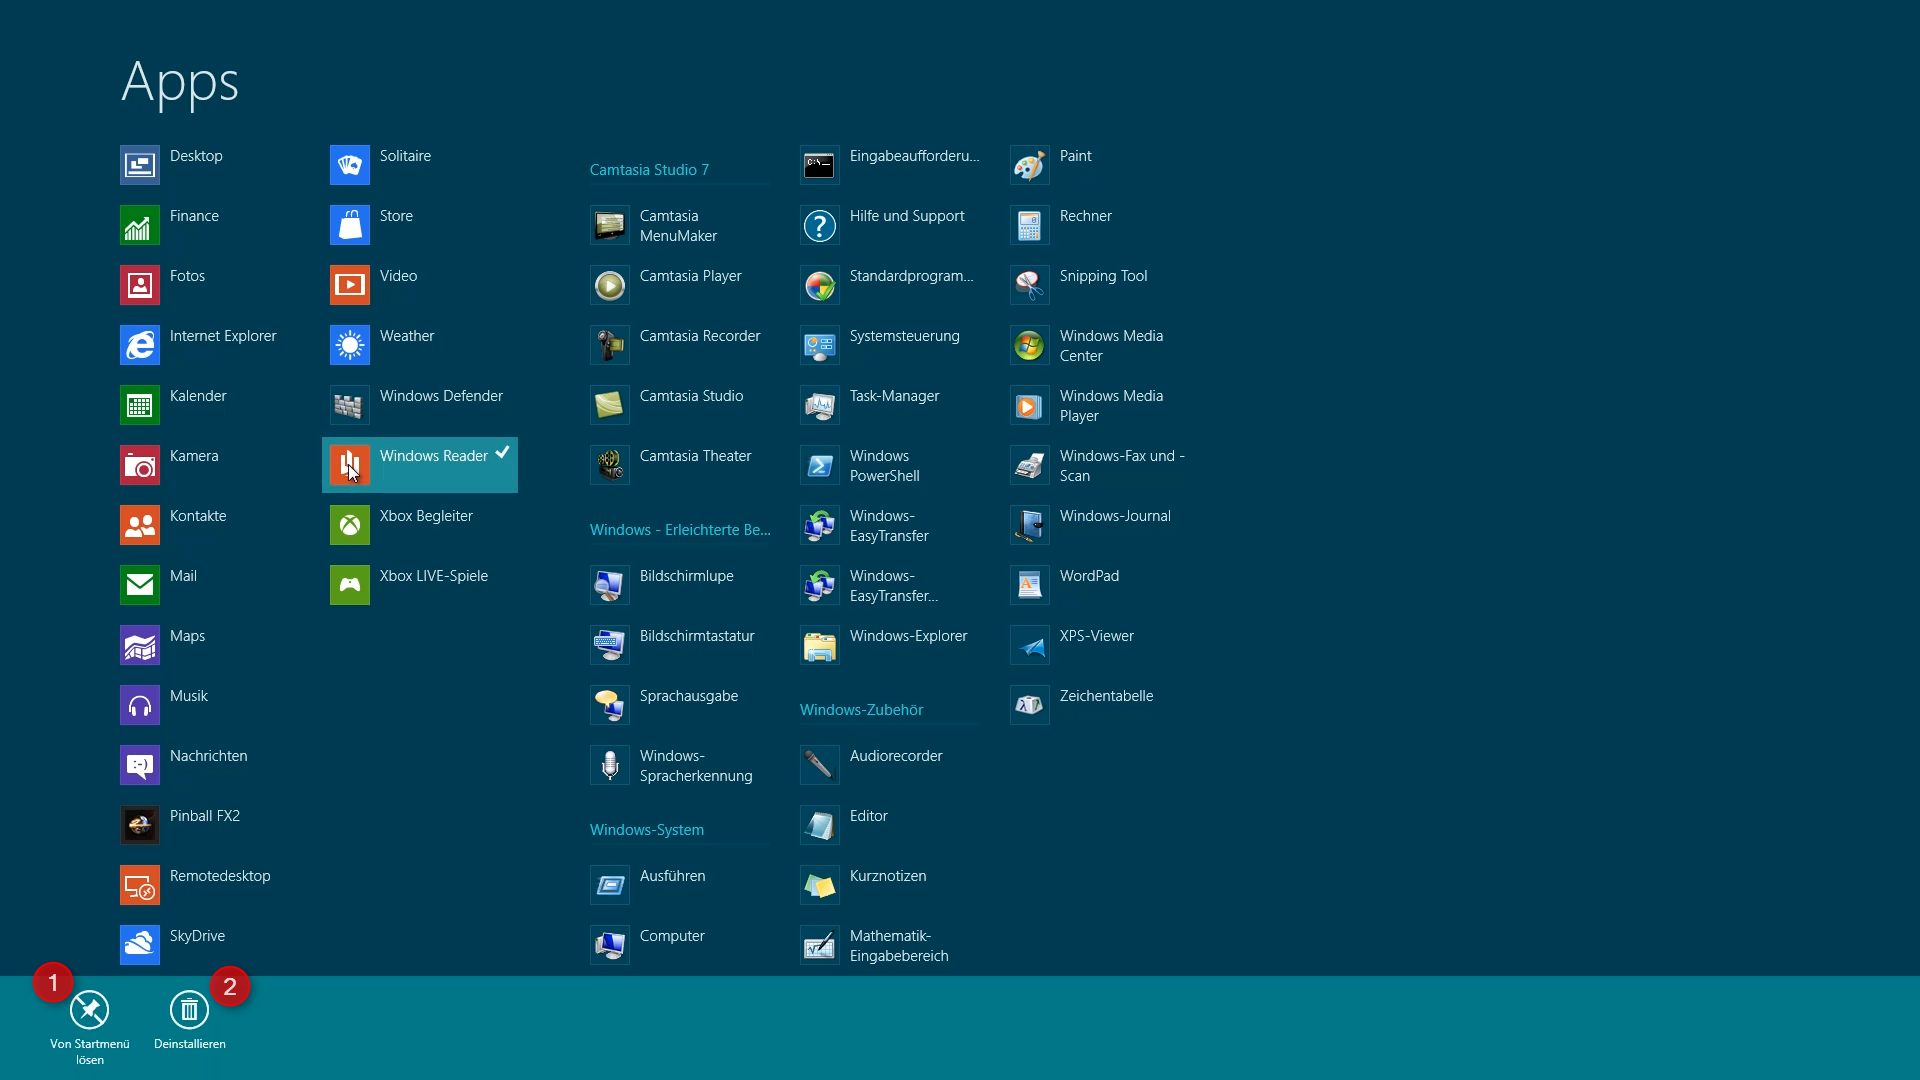Image resolution: width=1920 pixels, height=1080 pixels.
Task: Launch Windows Defender icon
Action: pos(350,405)
